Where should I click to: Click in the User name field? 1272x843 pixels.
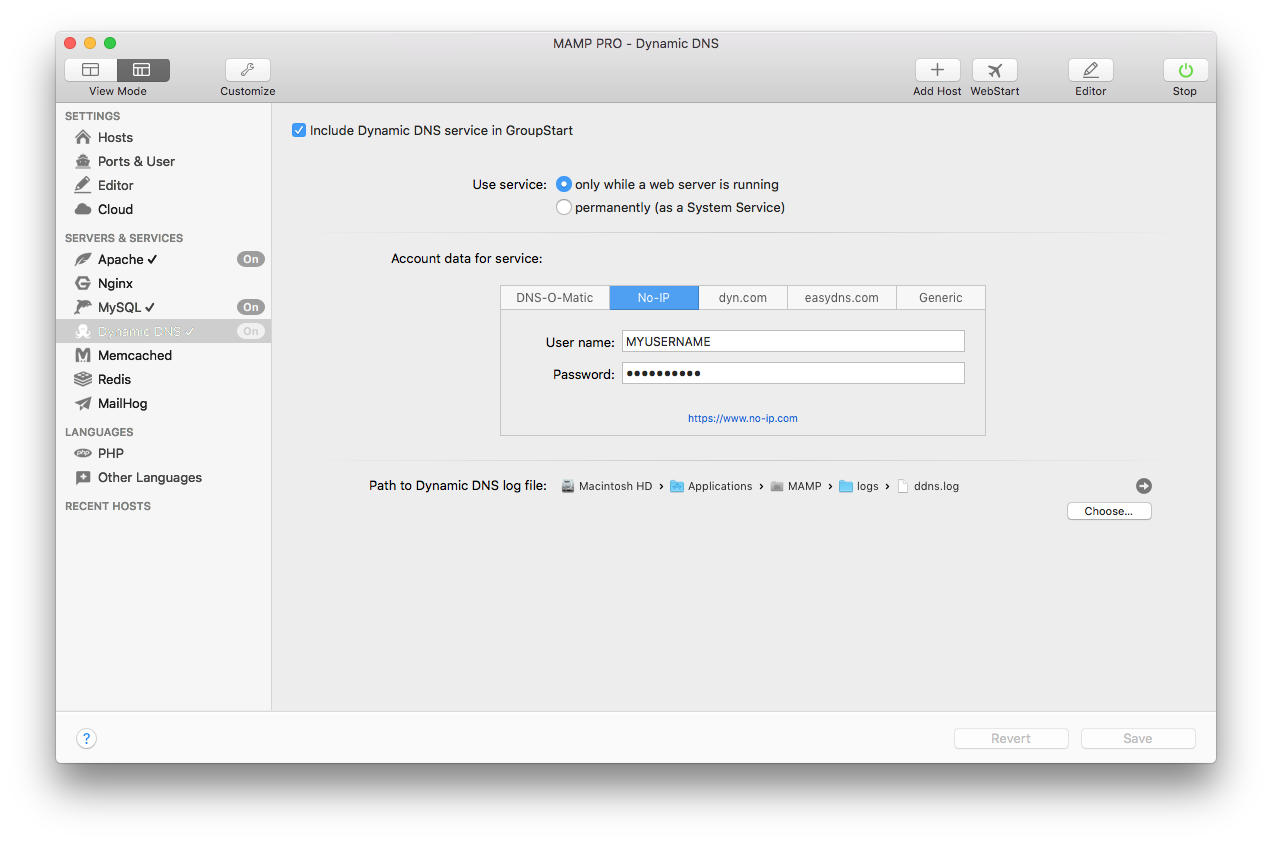click(x=792, y=341)
